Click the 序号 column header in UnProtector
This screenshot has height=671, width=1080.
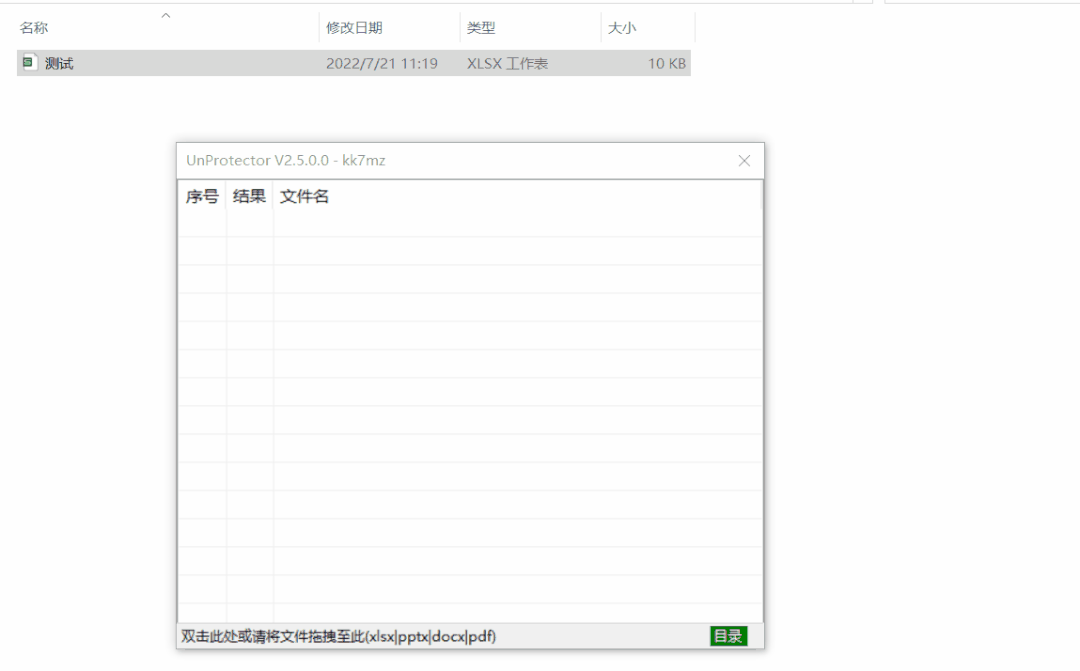[202, 197]
